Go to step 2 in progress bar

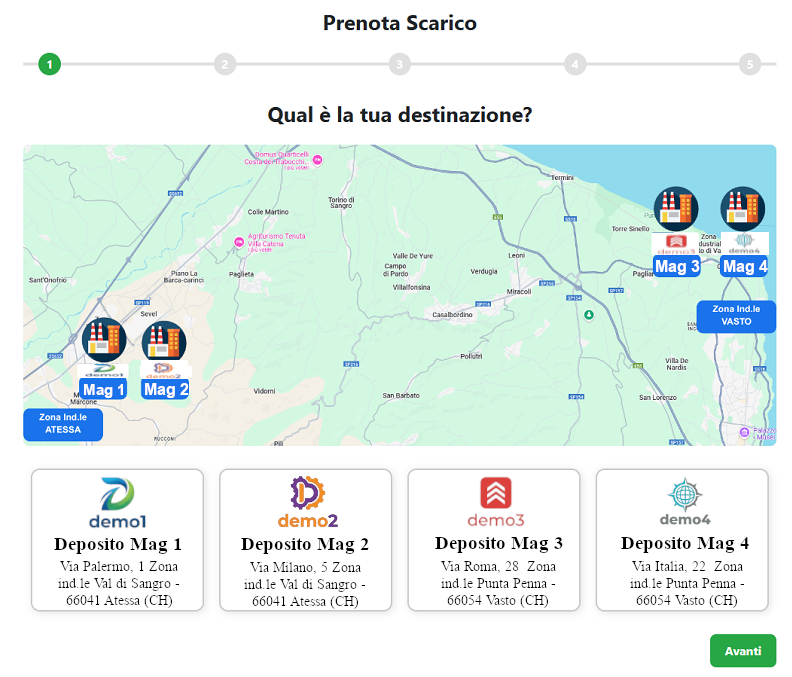click(x=225, y=64)
